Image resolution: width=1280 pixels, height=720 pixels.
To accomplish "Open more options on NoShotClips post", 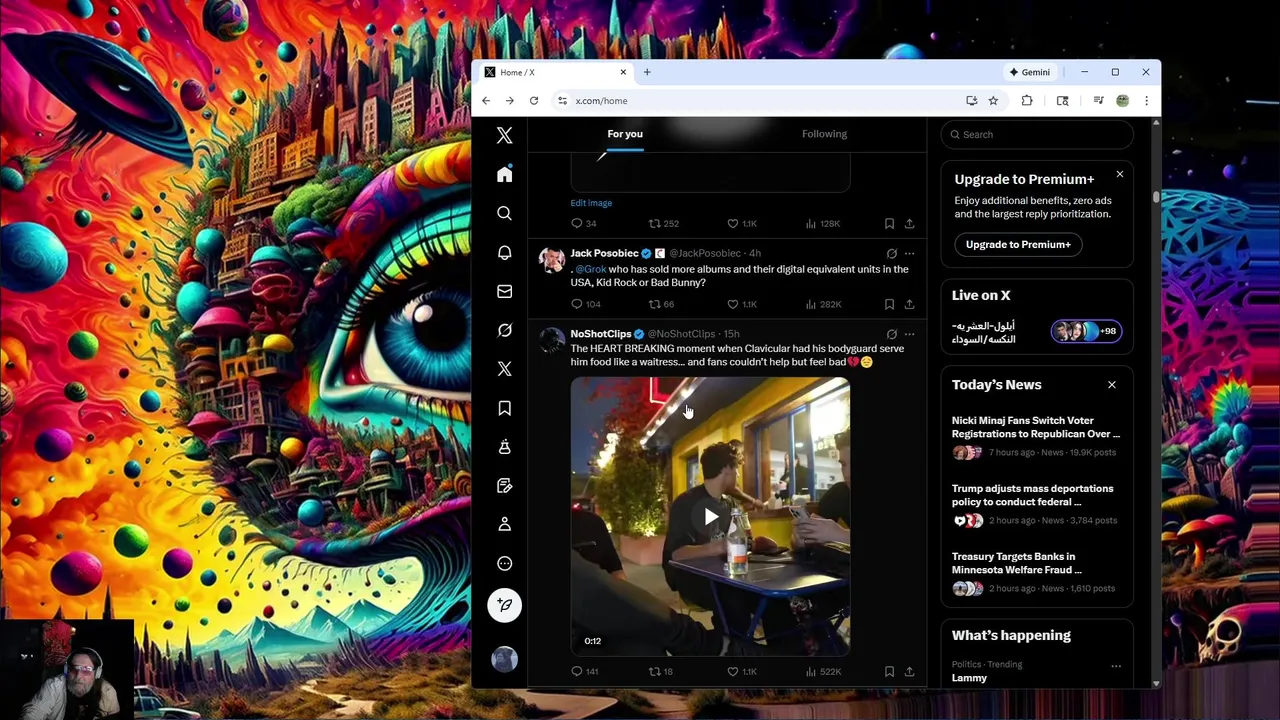I will [909, 334].
